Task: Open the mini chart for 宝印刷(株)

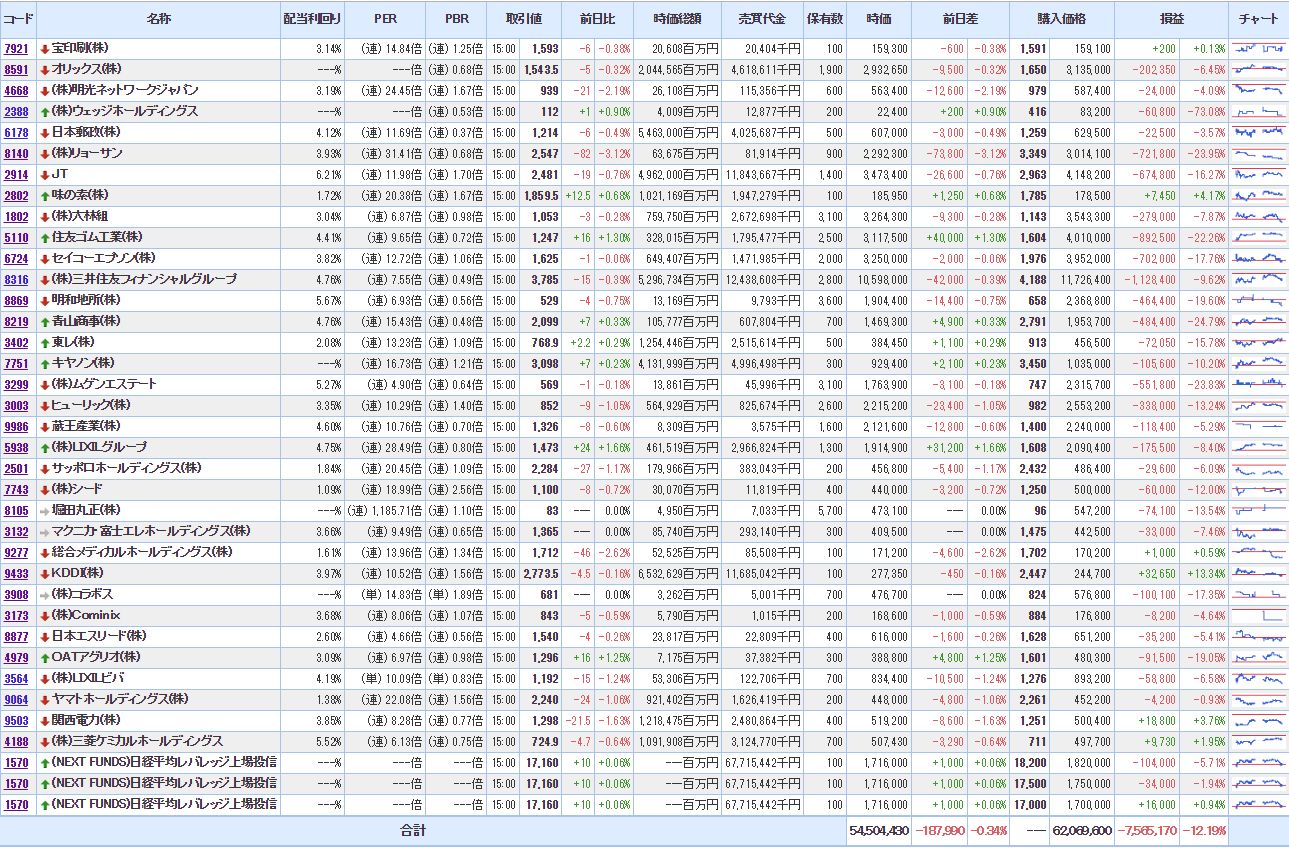Action: (x=1258, y=48)
